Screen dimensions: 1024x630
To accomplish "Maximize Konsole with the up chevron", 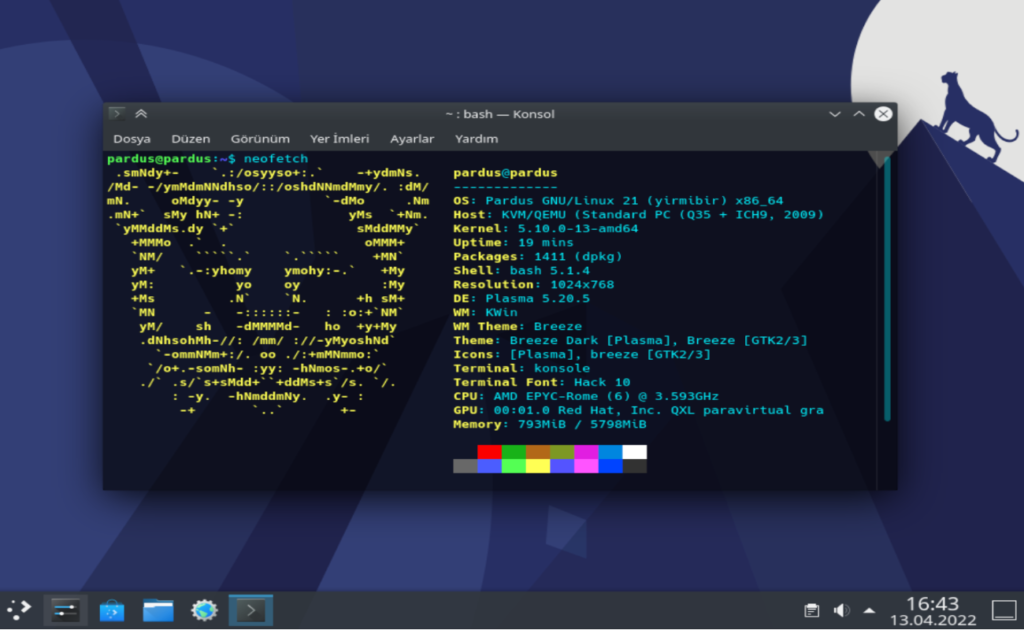I will [858, 114].
